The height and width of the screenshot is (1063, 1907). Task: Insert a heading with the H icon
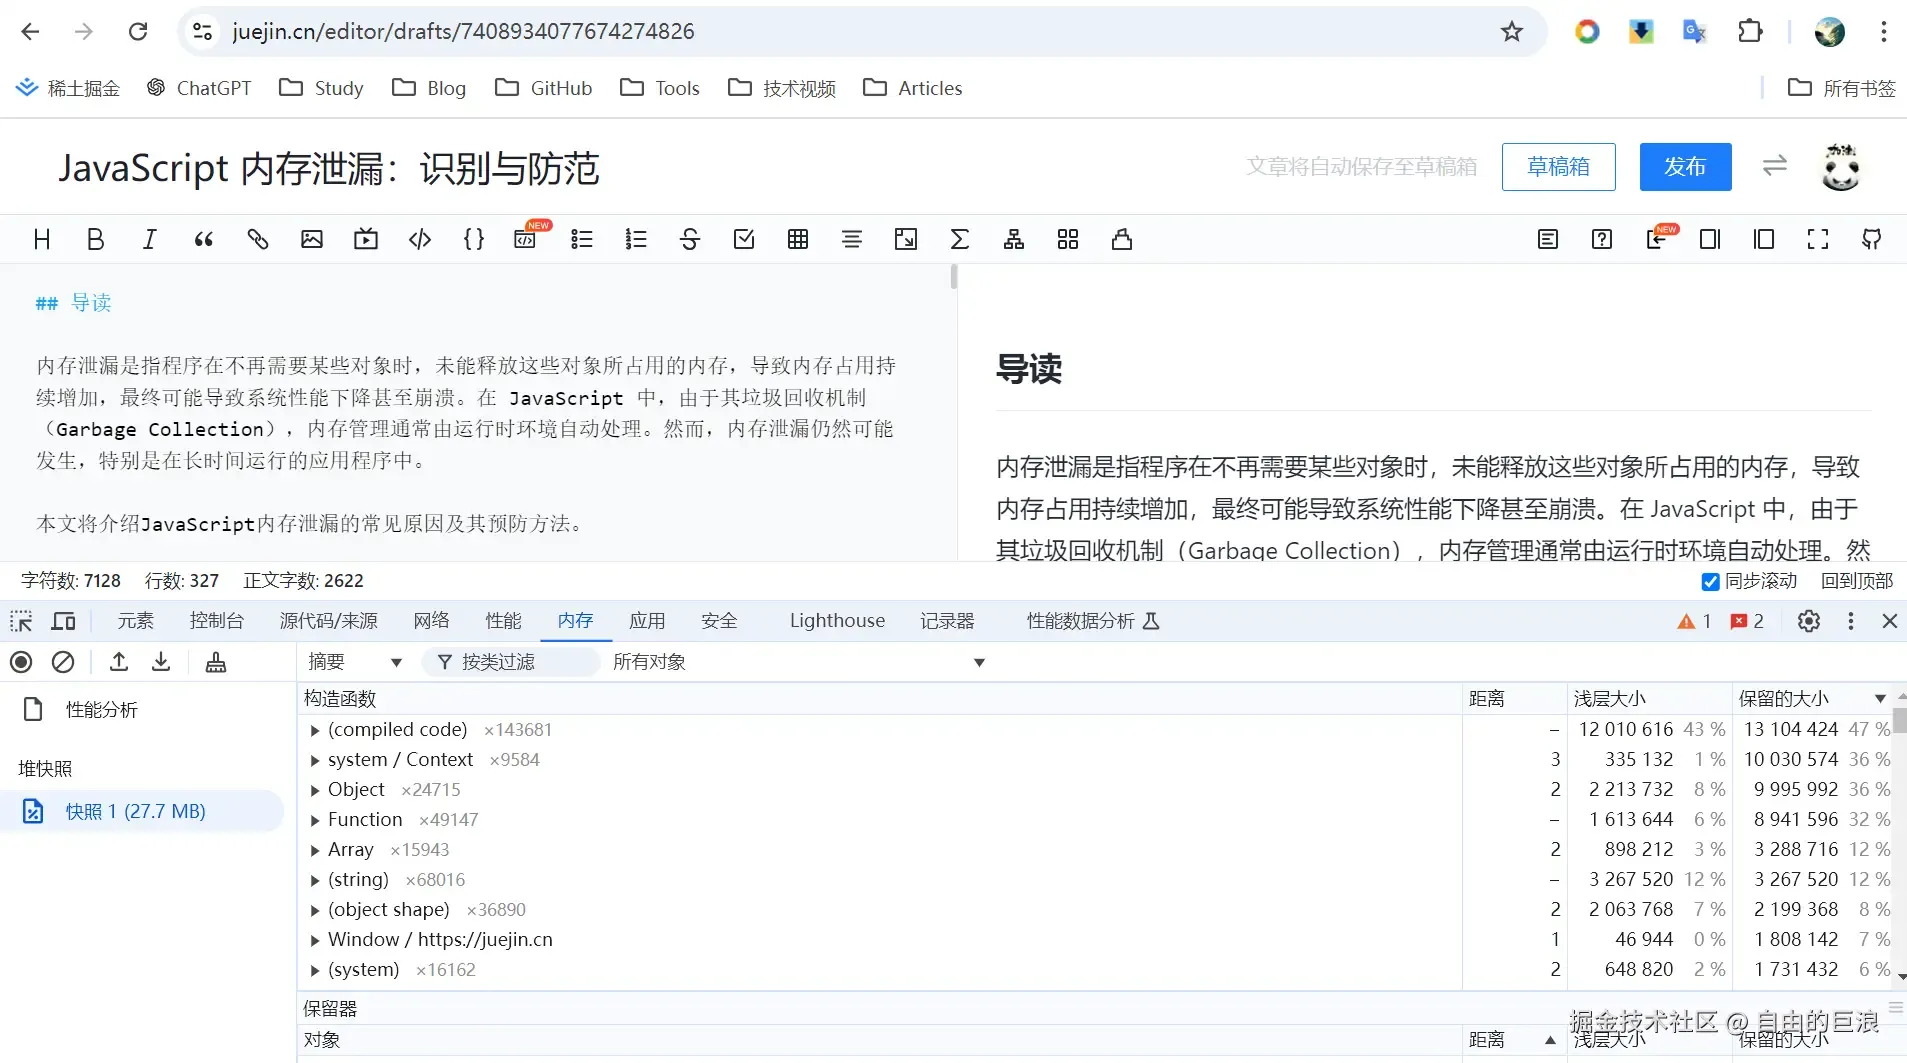click(42, 239)
